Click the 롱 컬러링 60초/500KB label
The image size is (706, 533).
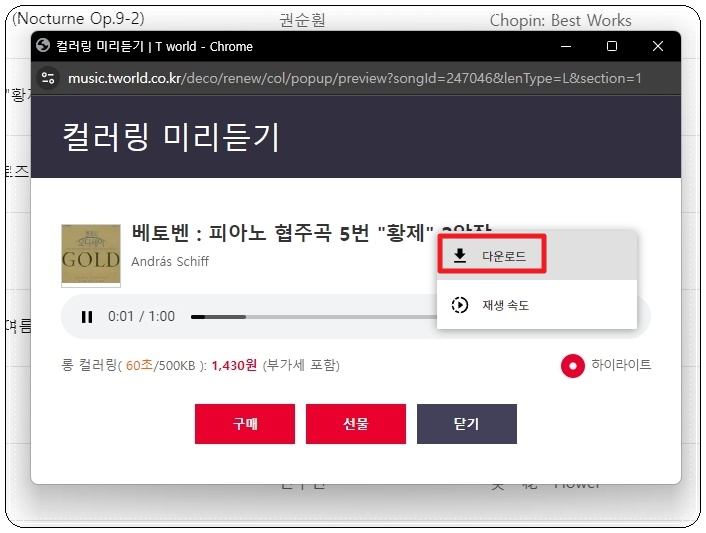(134, 365)
